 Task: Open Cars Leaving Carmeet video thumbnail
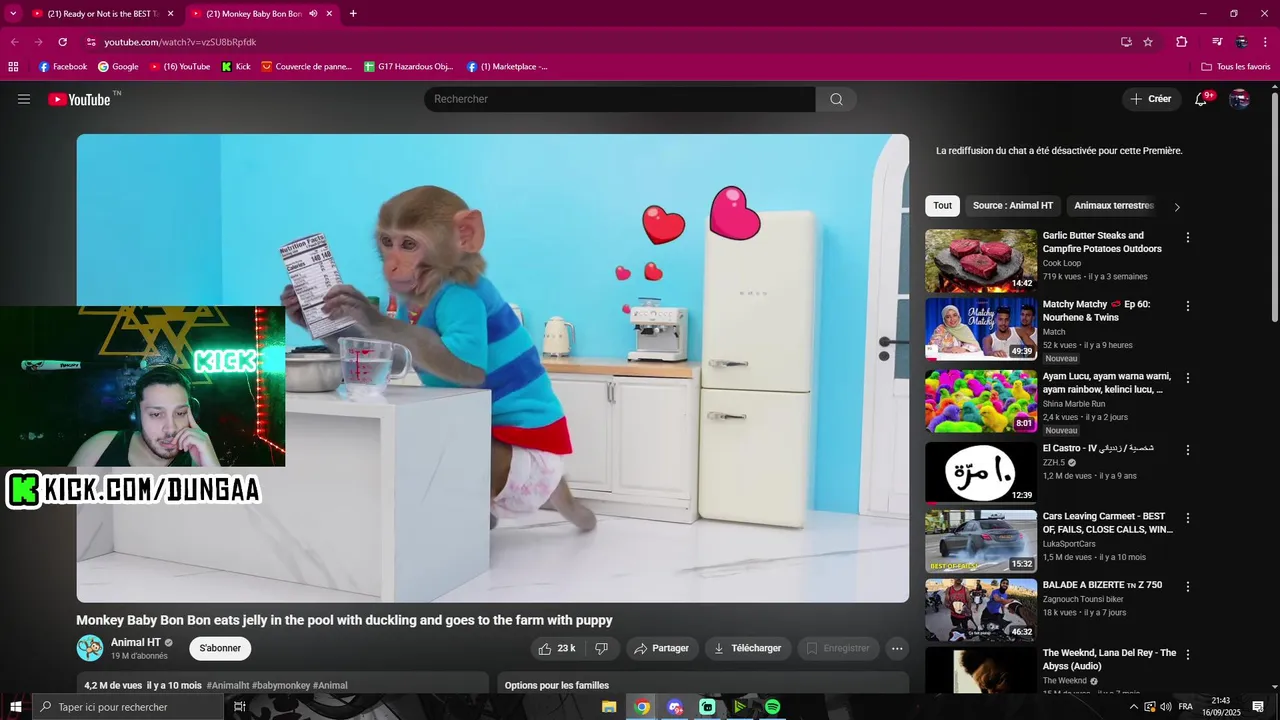[x=981, y=541]
